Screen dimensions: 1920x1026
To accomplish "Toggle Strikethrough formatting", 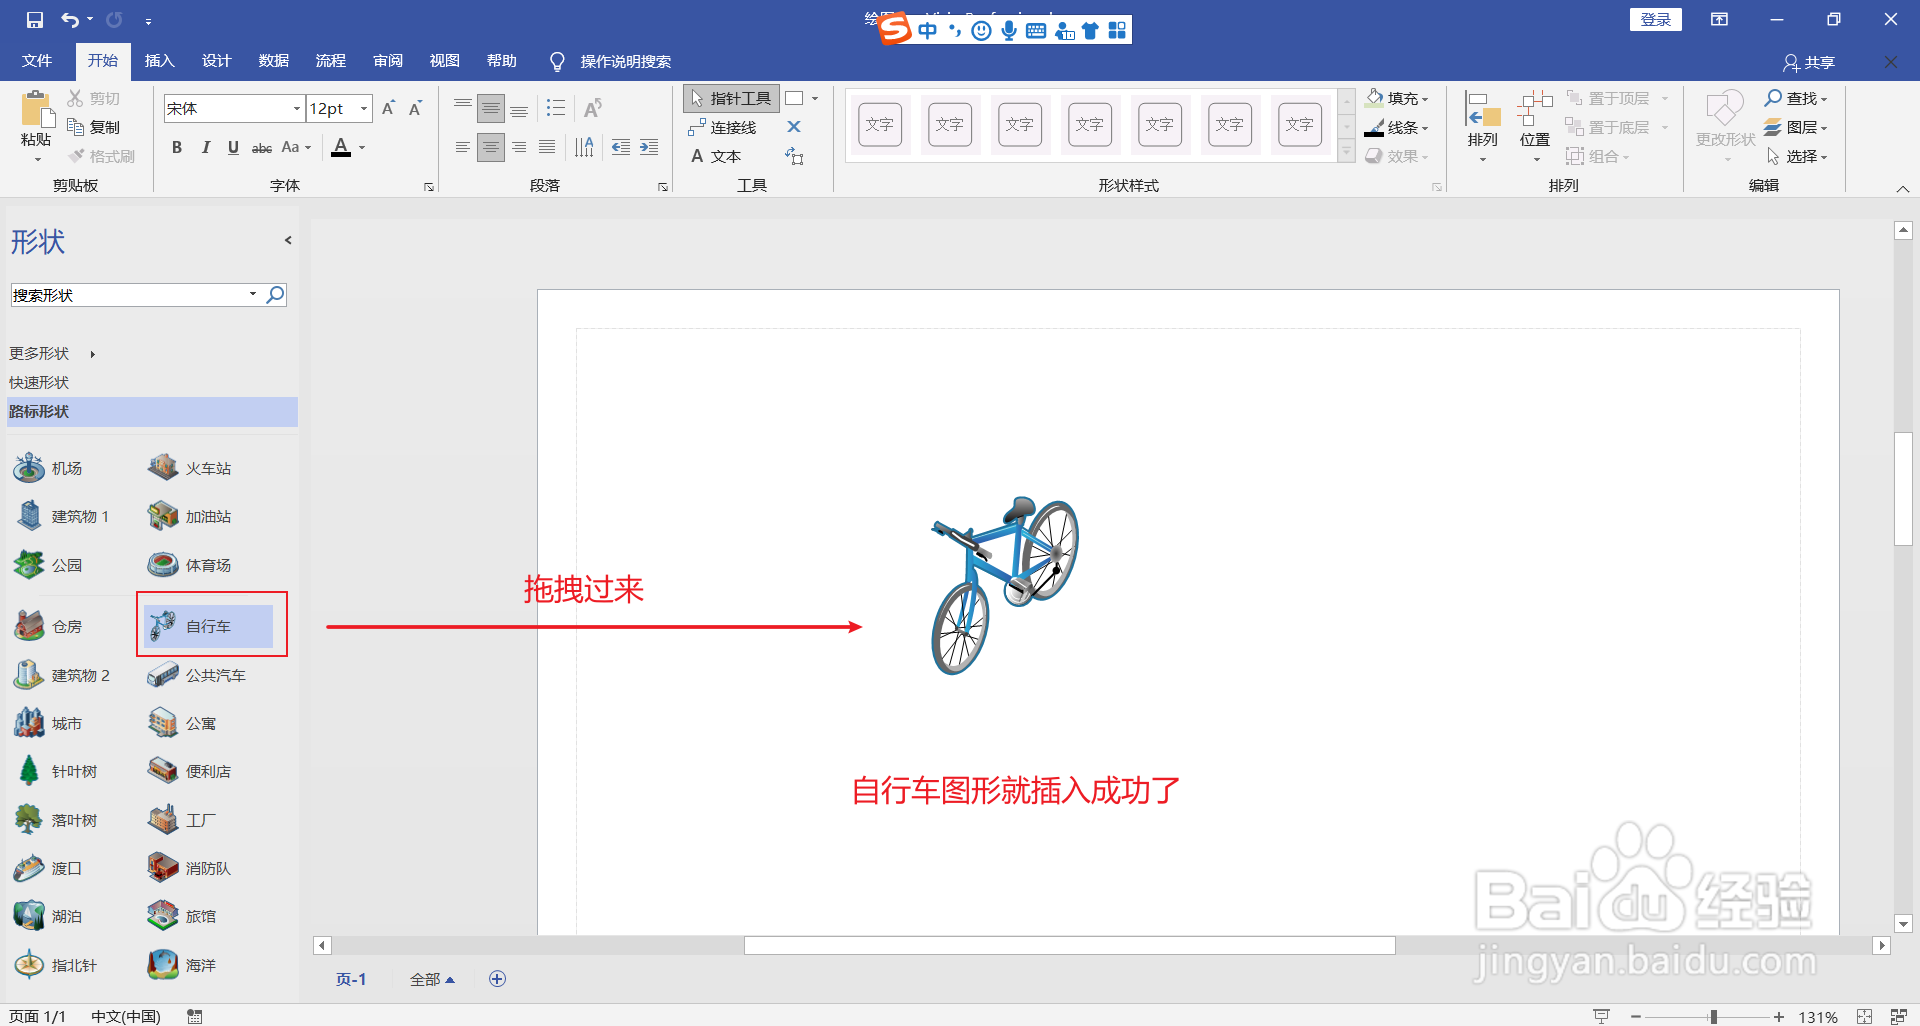I will (261, 148).
